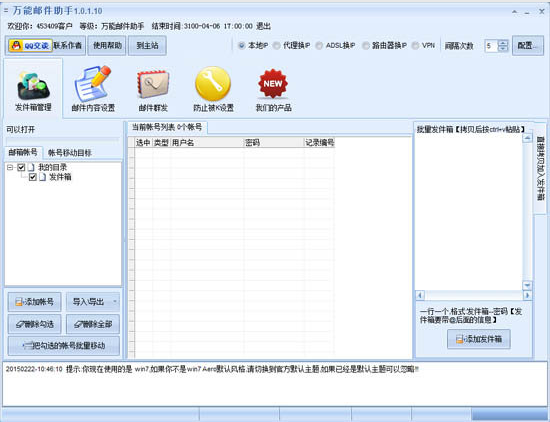Open 我们的产品 NEW badge icon
The image size is (550, 422).
273,83
